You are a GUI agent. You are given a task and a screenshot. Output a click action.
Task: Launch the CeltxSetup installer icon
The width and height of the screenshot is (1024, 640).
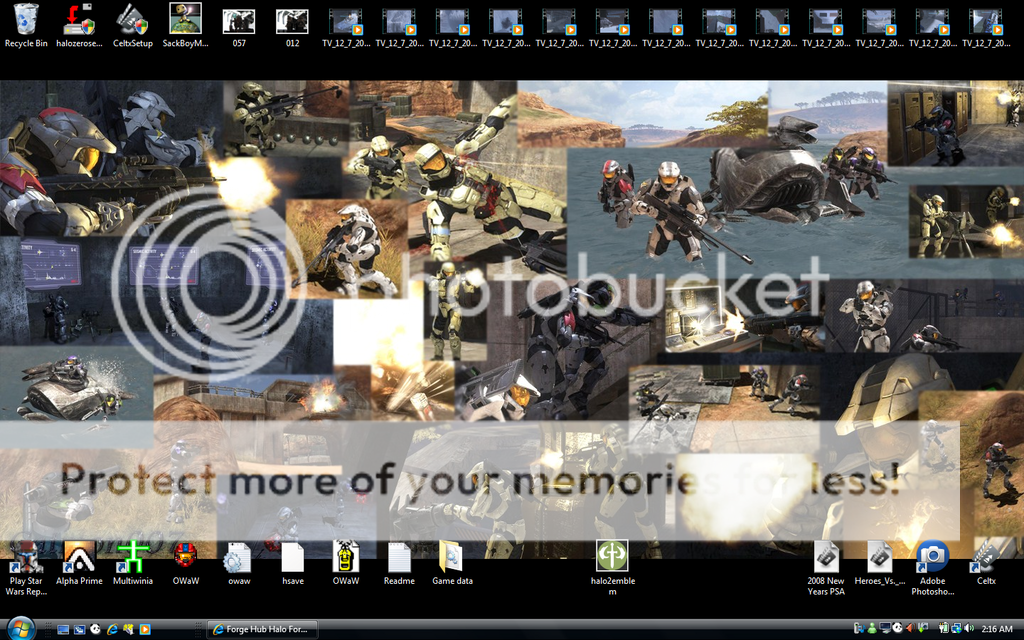pyautogui.click(x=132, y=20)
